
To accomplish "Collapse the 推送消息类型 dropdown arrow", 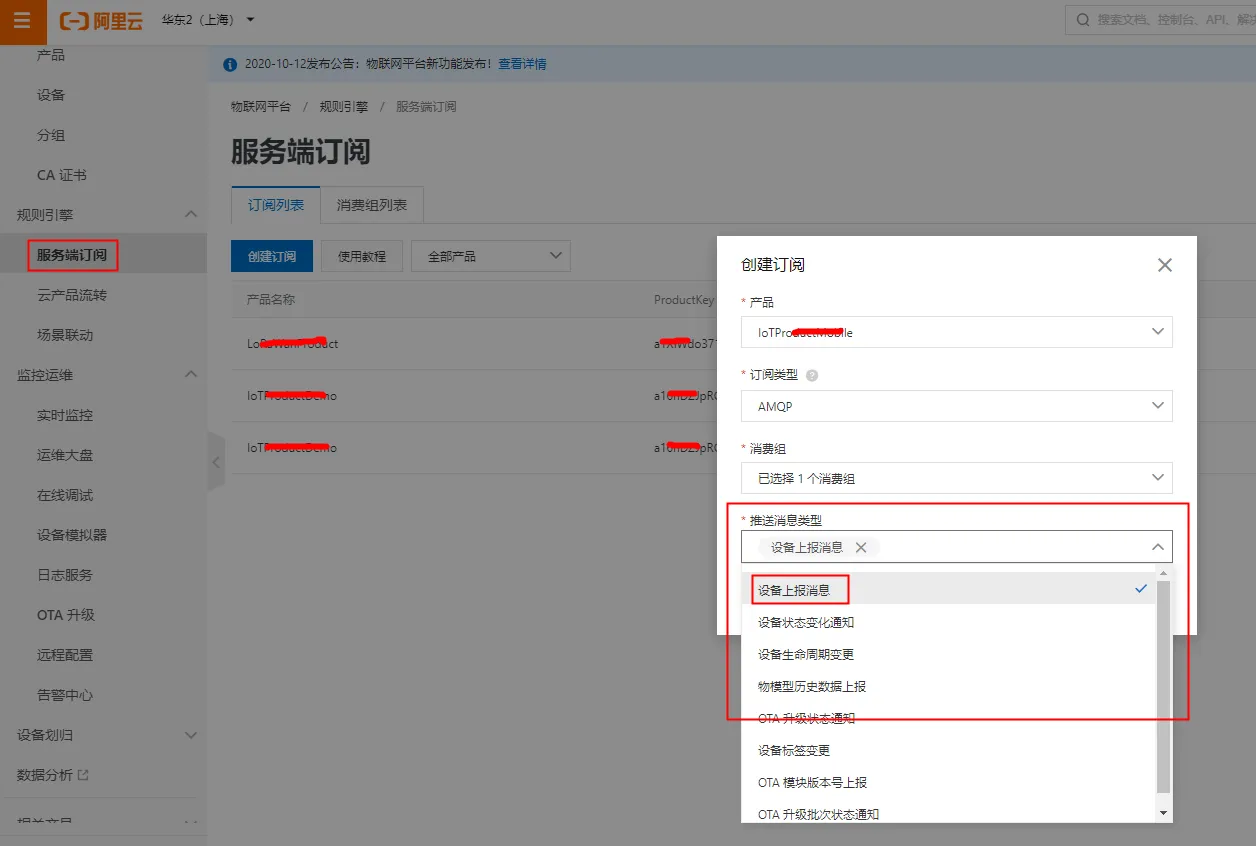I will click(x=1158, y=547).
